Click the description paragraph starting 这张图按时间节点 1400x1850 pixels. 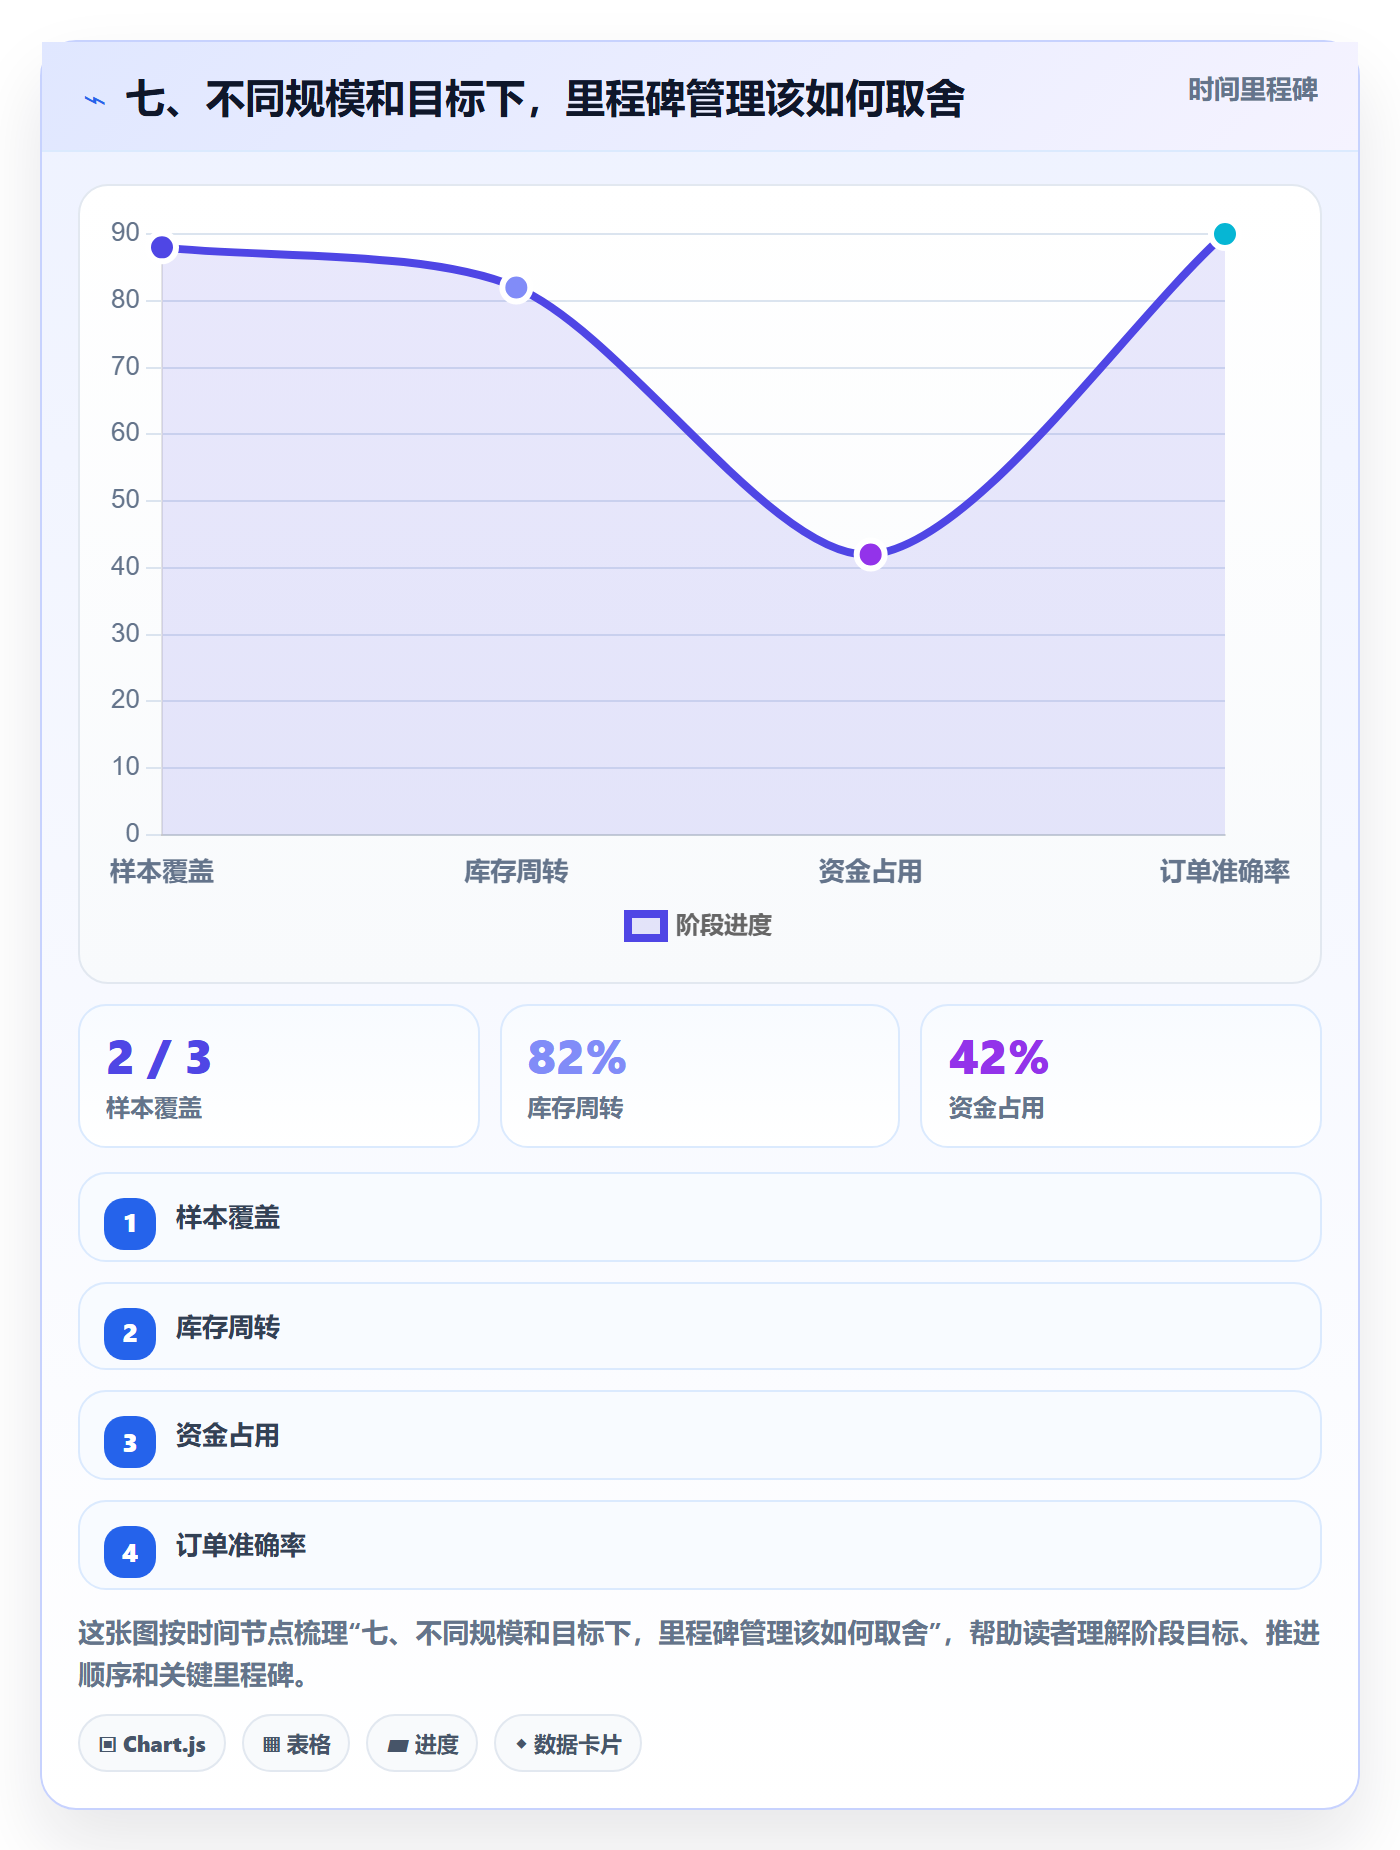(x=700, y=1654)
